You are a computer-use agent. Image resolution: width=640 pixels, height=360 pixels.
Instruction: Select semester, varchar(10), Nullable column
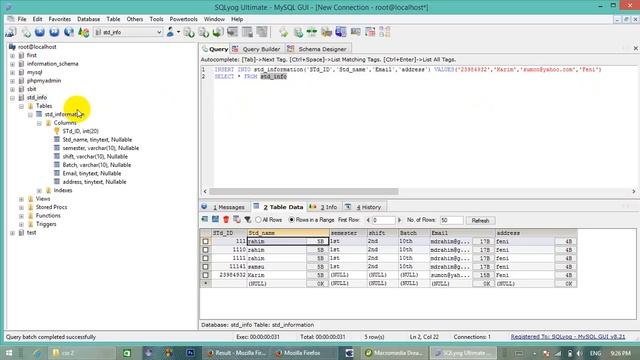click(100, 148)
